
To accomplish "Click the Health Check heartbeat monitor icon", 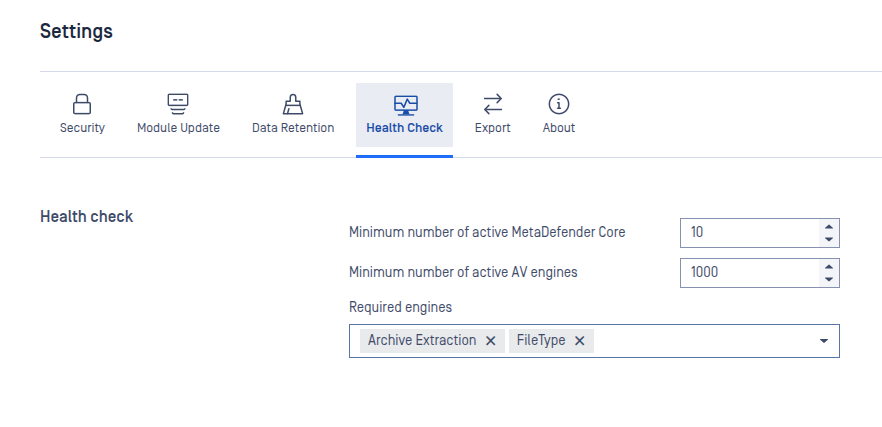I will point(404,104).
